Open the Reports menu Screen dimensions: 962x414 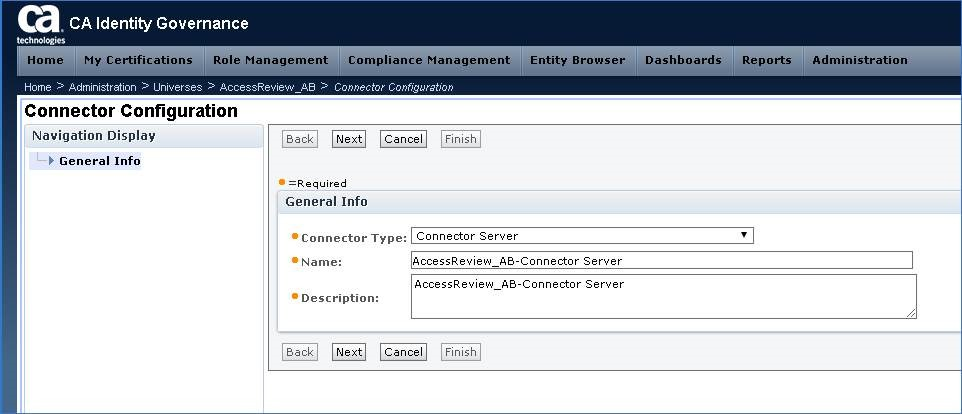coord(766,60)
